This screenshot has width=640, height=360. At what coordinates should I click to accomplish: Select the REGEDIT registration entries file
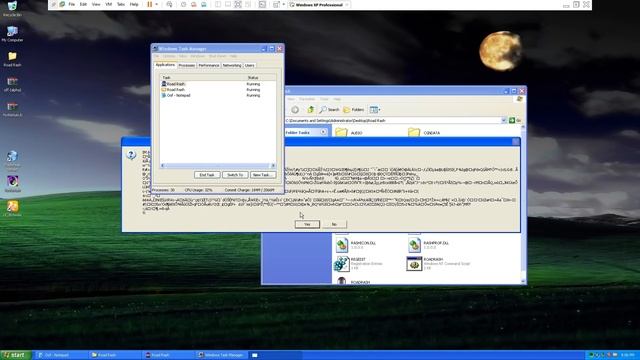click(358, 264)
